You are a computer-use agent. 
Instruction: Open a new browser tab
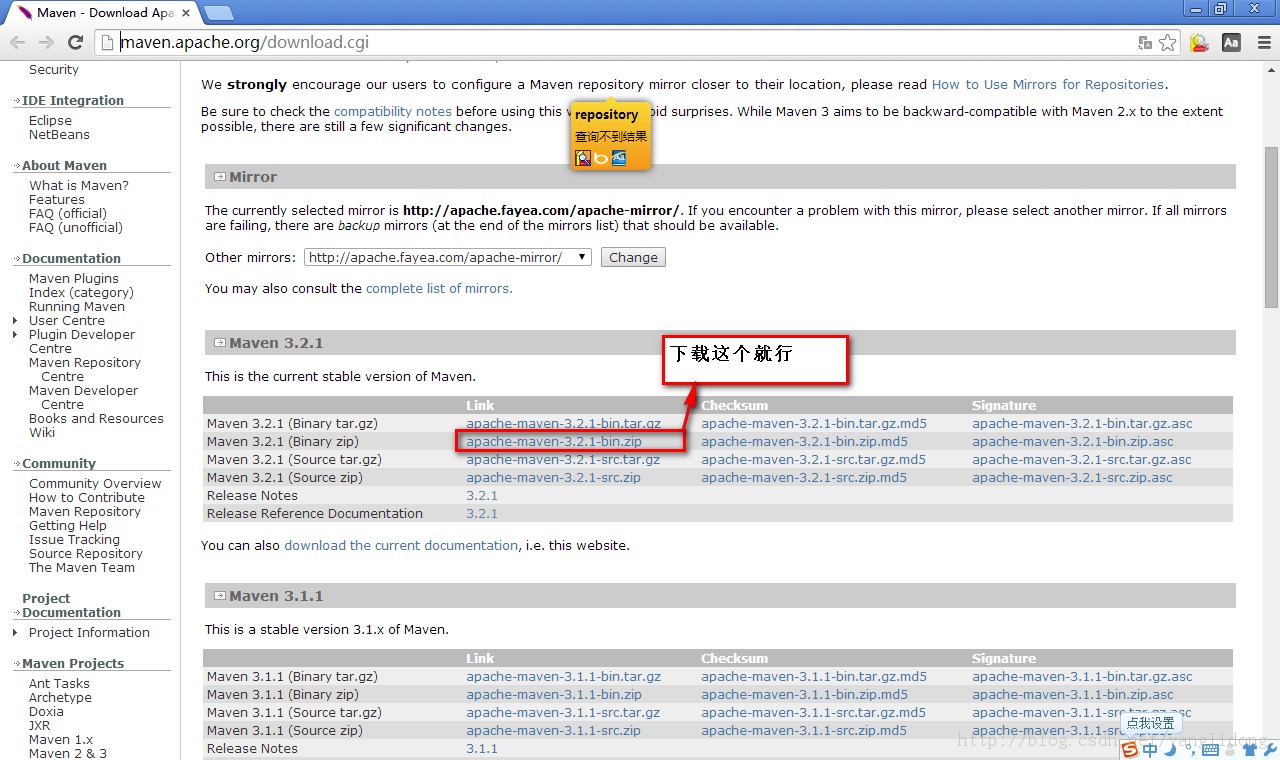[x=218, y=13]
